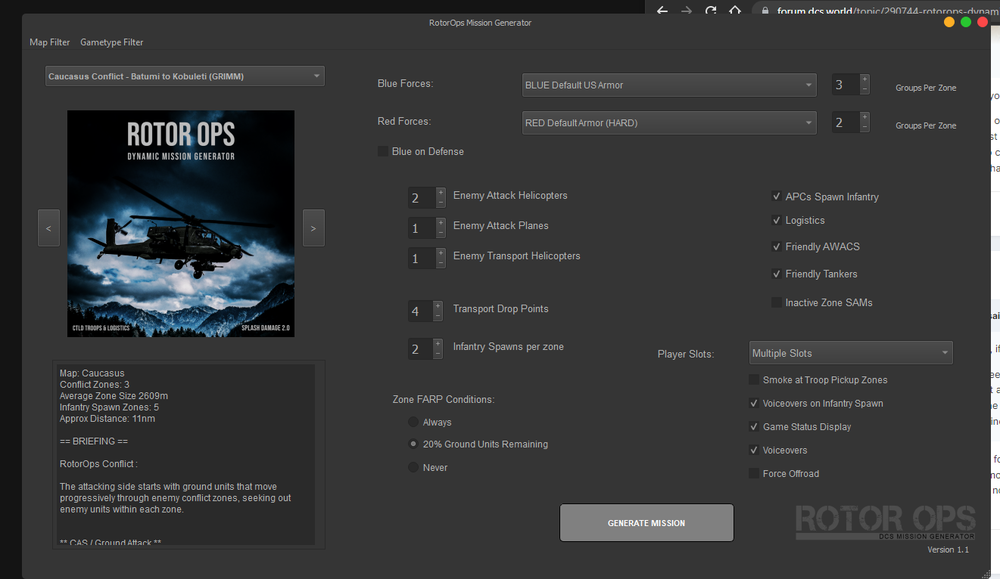Screen dimensions: 1000x579
Task: Click the Enemy Attack Helicopters number field
Action: [422, 198]
